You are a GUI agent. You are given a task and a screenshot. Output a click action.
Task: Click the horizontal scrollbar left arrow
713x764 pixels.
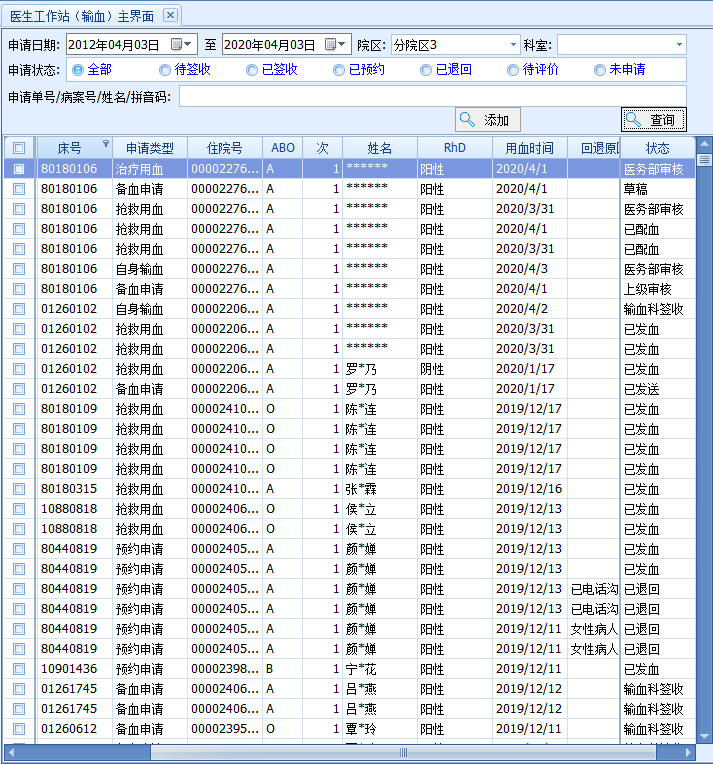[12, 752]
